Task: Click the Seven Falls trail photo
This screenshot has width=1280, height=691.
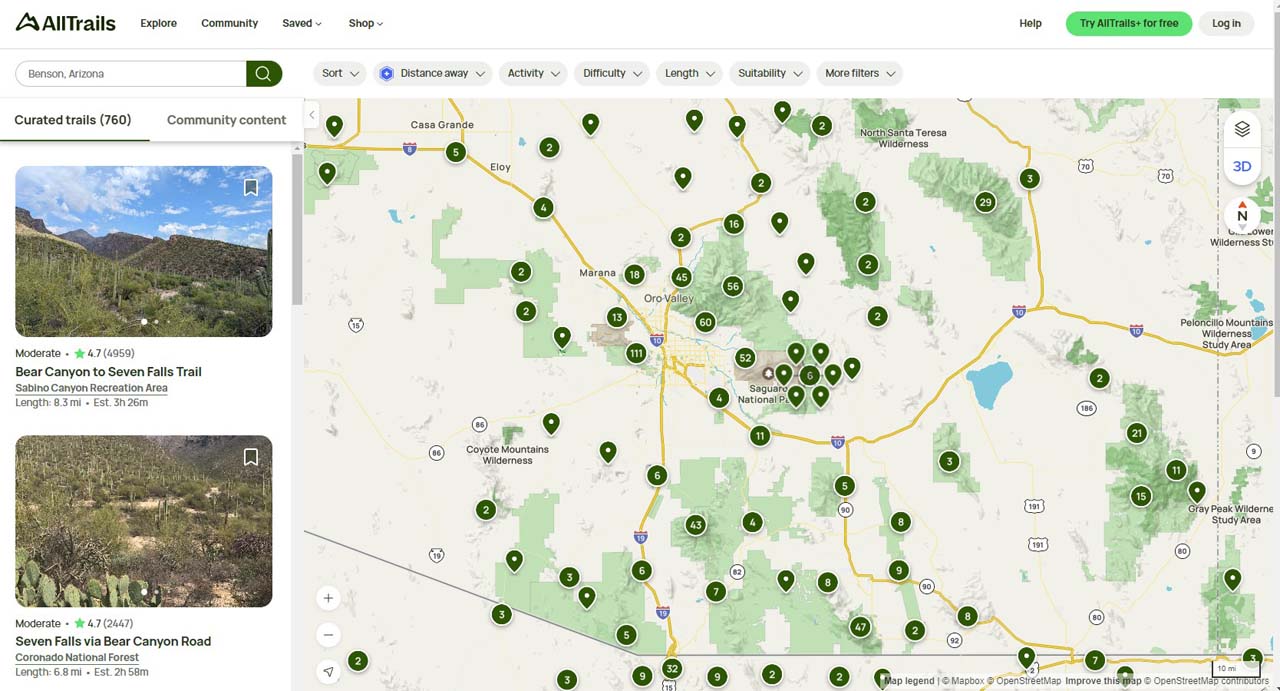Action: tap(144, 521)
